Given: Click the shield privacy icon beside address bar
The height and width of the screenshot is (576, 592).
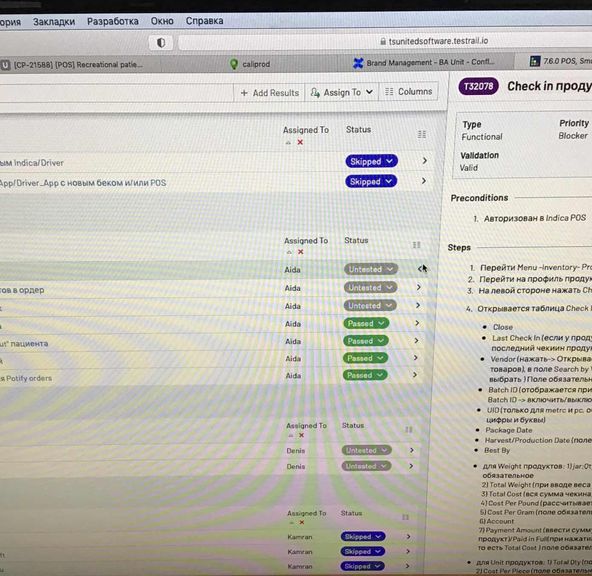Looking at the screenshot, I should (161, 43).
